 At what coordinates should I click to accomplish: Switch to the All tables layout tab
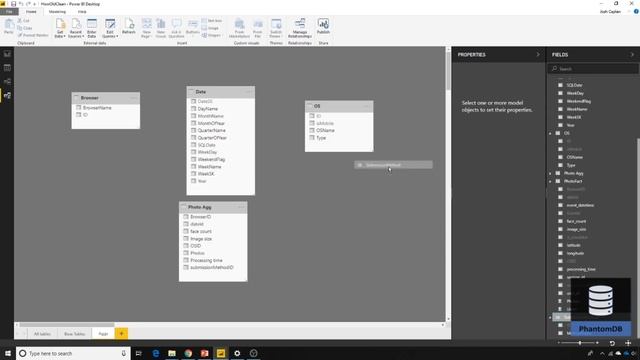pyautogui.click(x=42, y=334)
